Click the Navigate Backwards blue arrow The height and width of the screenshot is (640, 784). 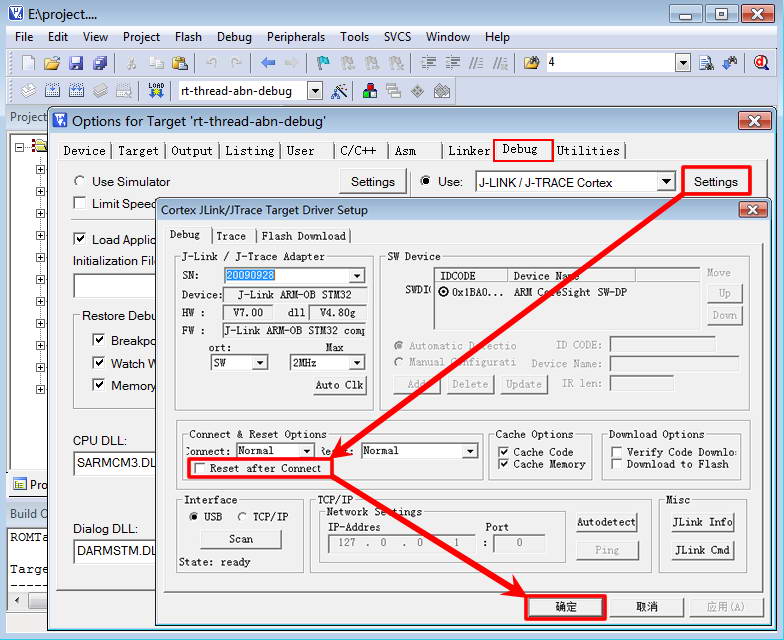pos(268,63)
